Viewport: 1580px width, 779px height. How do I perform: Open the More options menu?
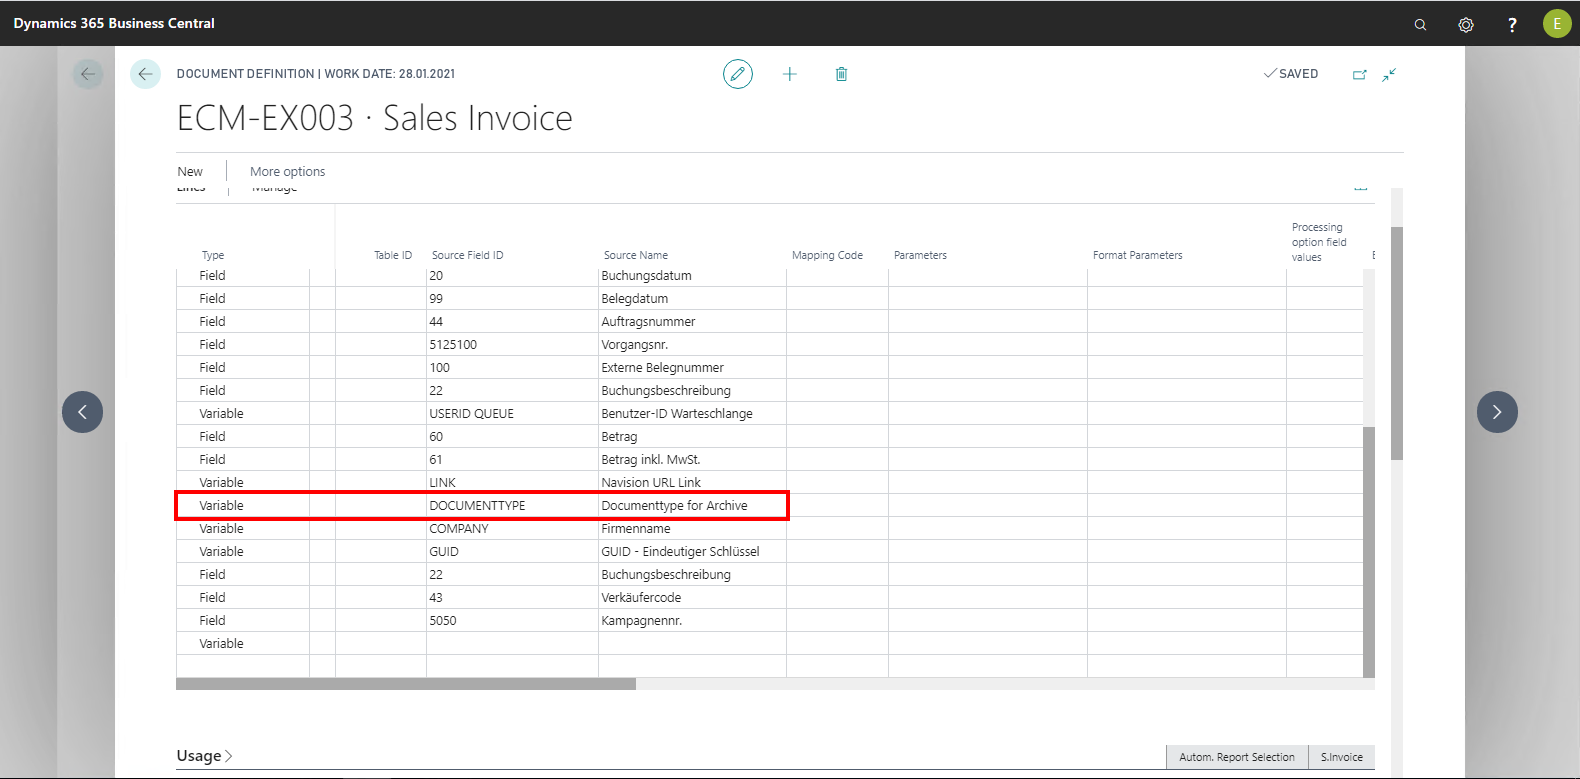click(x=287, y=172)
